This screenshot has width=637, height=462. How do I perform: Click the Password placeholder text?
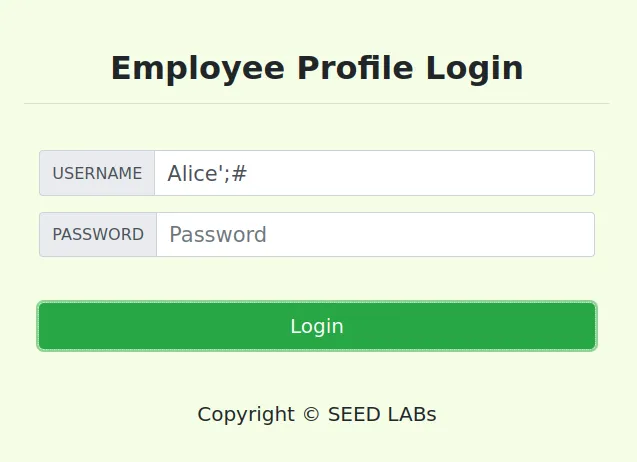click(218, 235)
